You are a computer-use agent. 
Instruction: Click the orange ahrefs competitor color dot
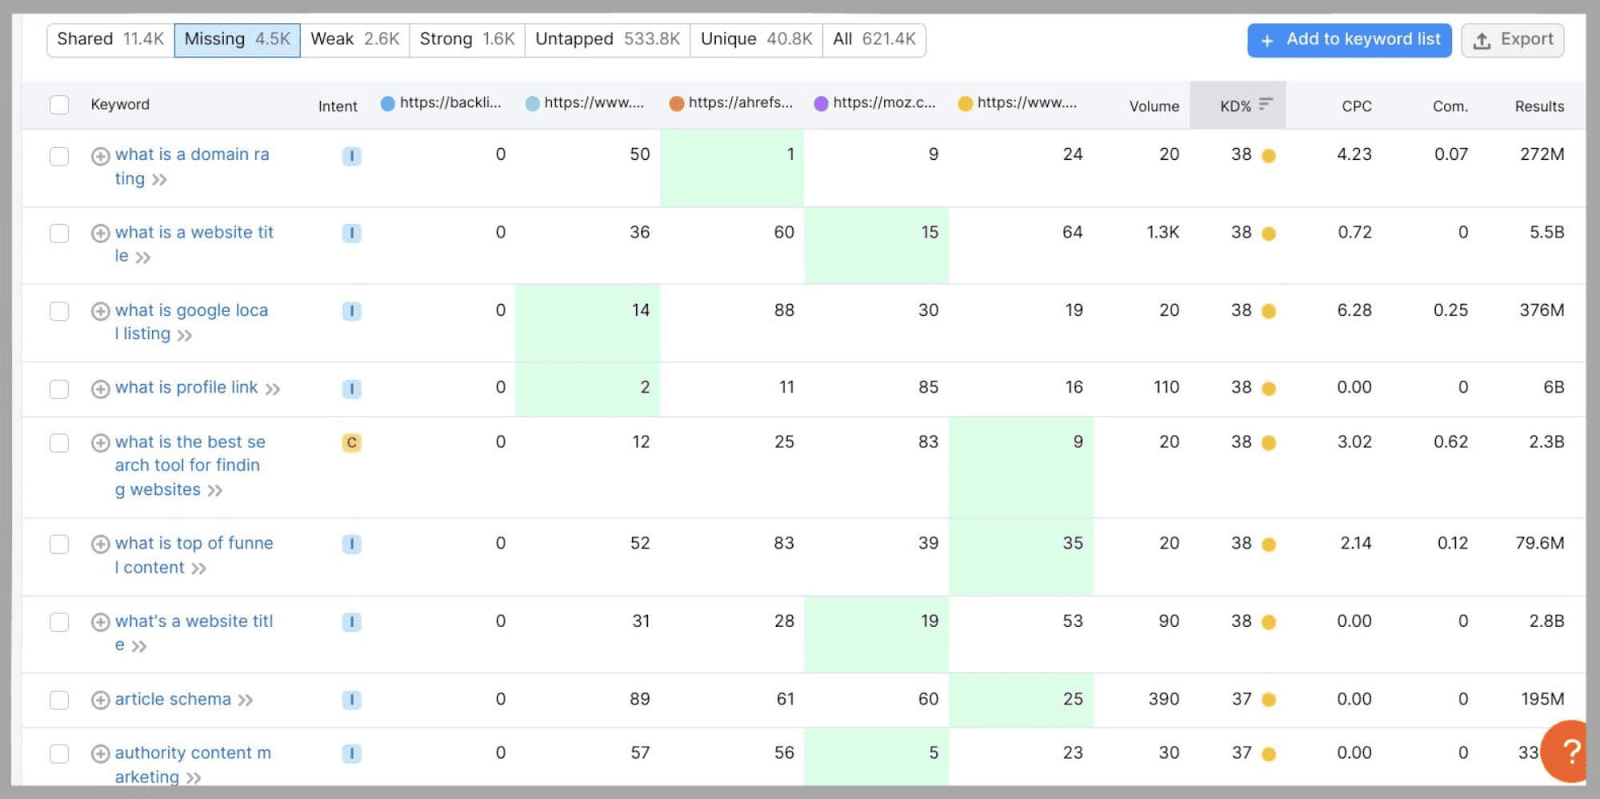[676, 103]
